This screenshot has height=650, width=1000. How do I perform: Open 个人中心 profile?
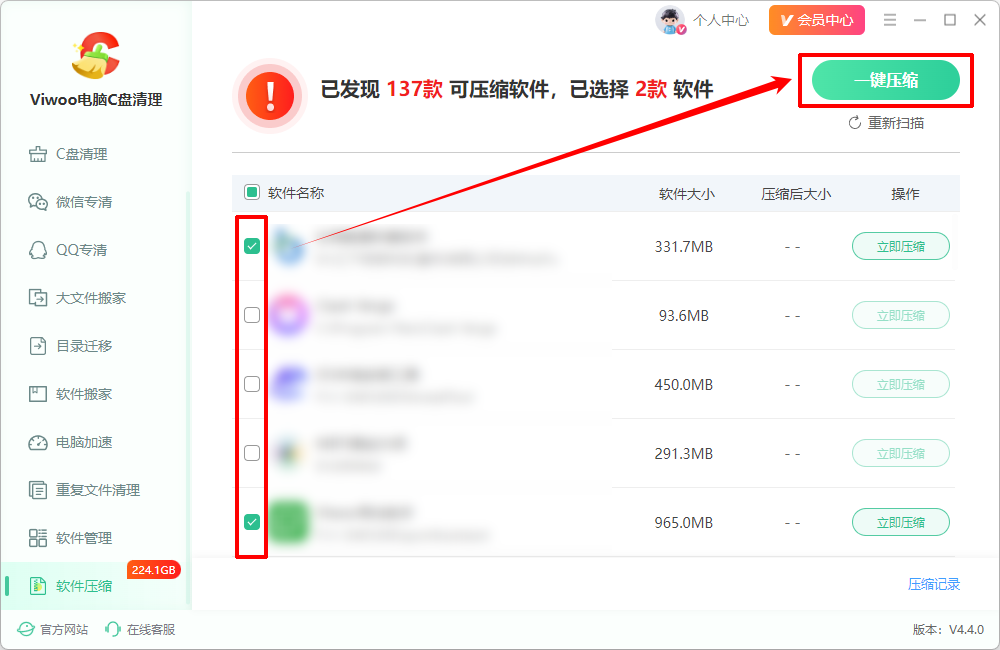[x=721, y=20]
